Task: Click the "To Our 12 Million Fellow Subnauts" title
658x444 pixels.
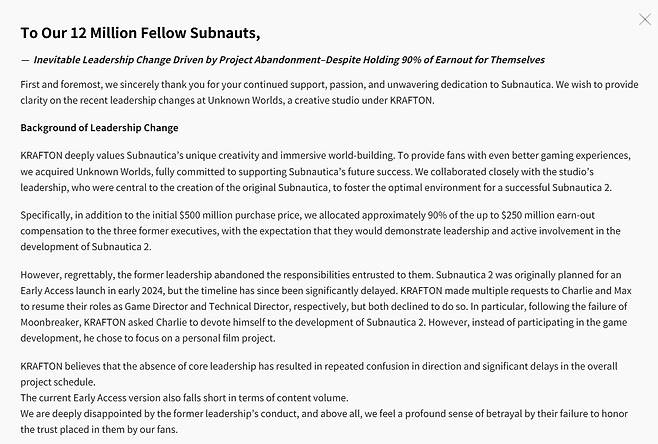Action: pos(140,33)
